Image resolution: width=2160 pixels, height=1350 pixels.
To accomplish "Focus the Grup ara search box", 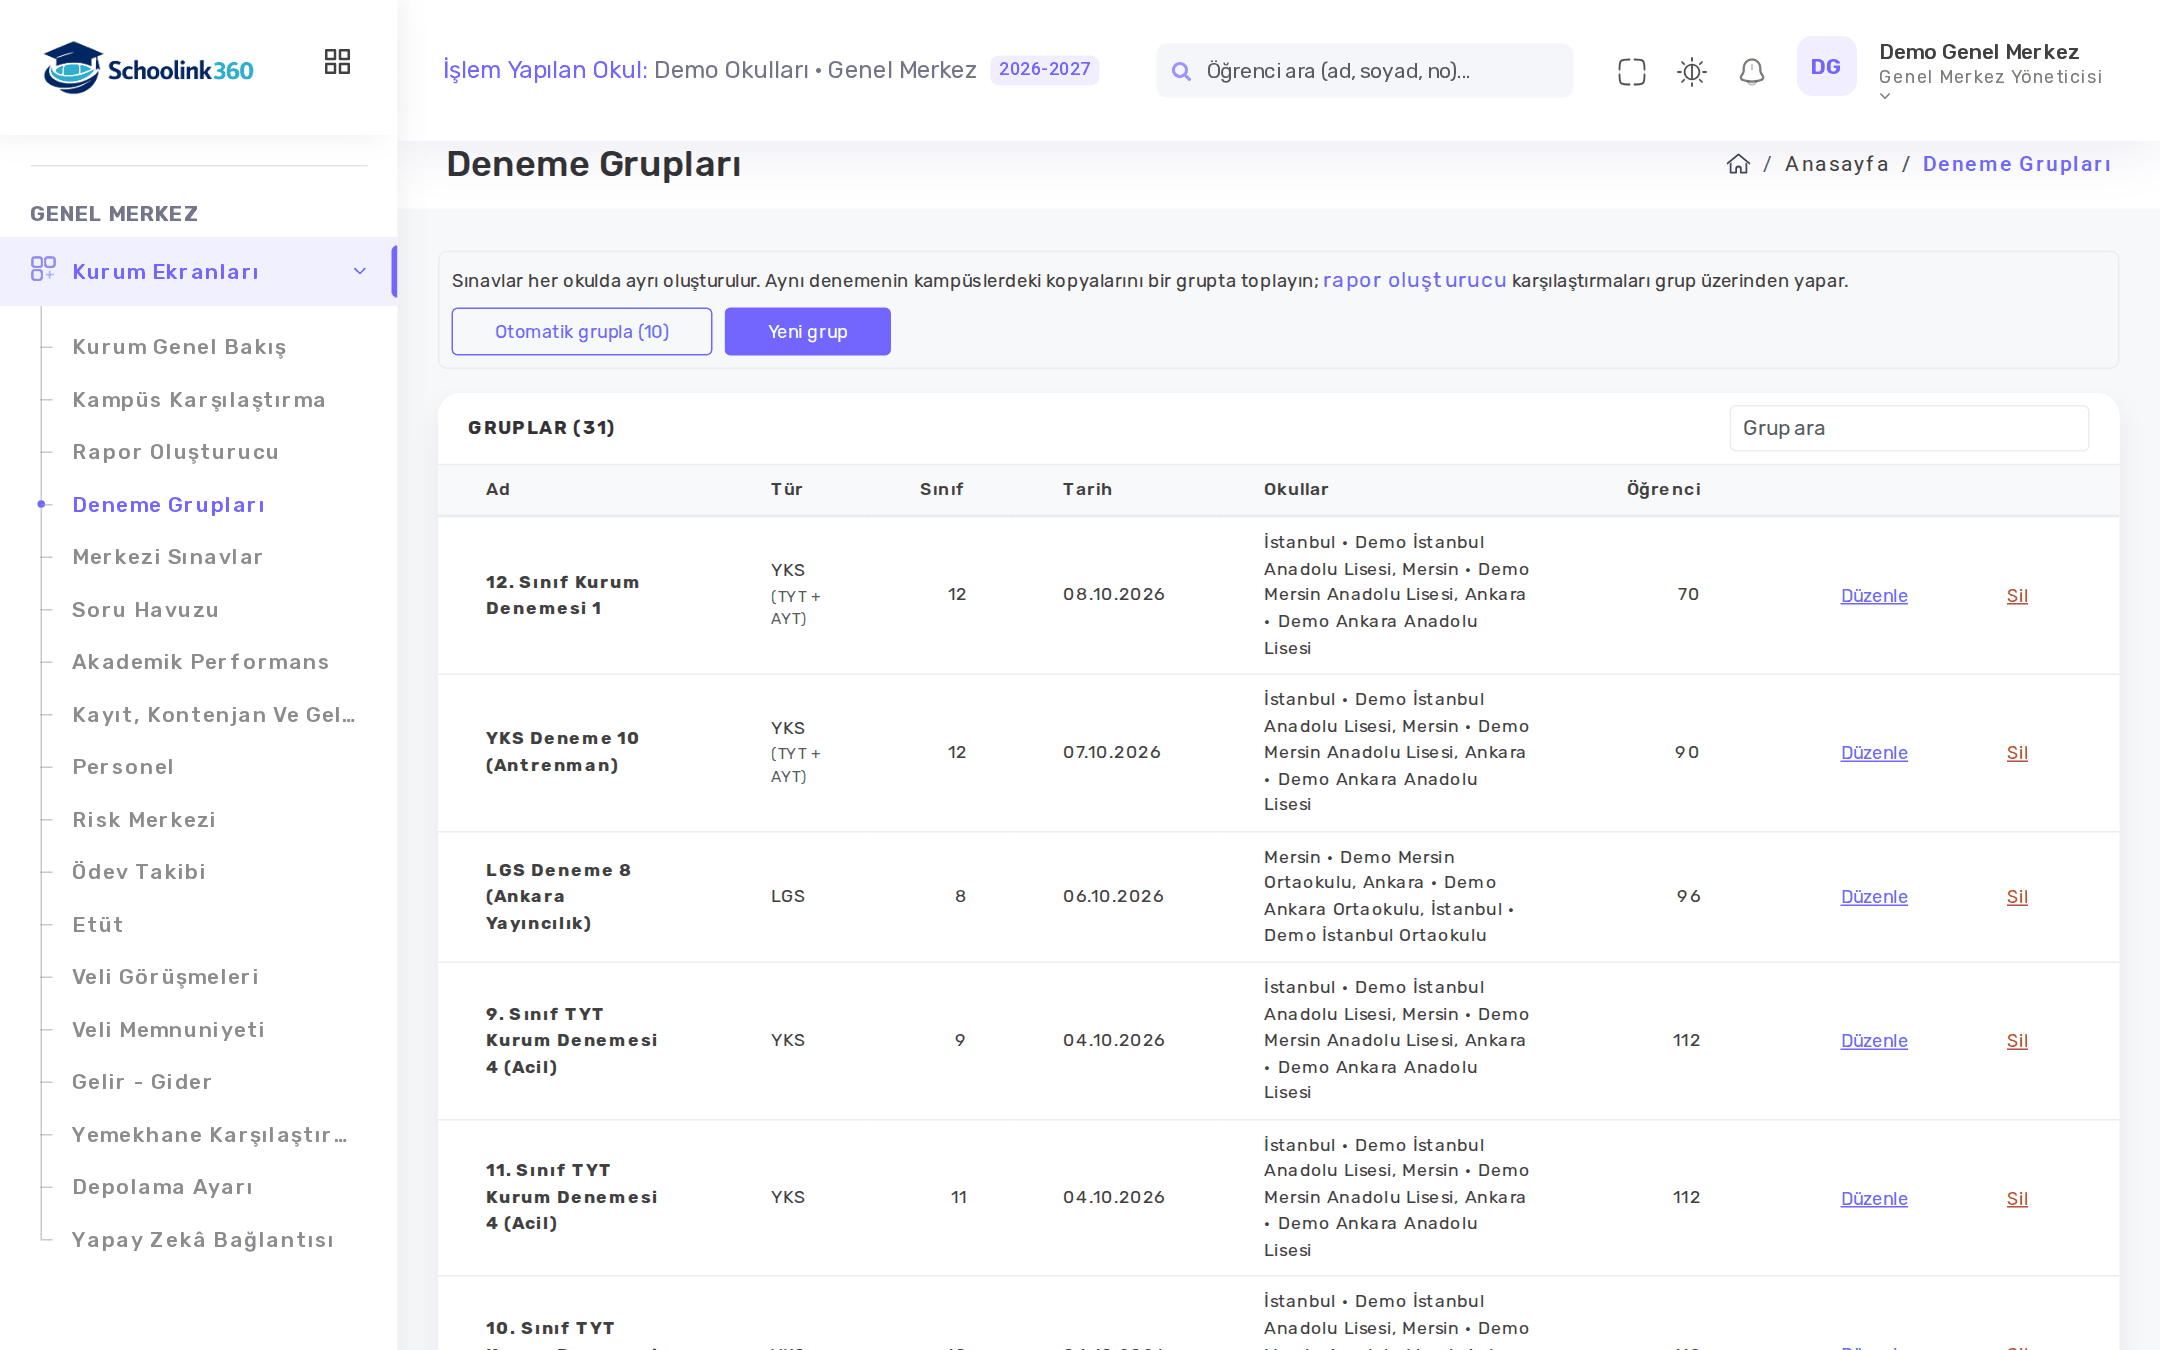I will click(1908, 428).
